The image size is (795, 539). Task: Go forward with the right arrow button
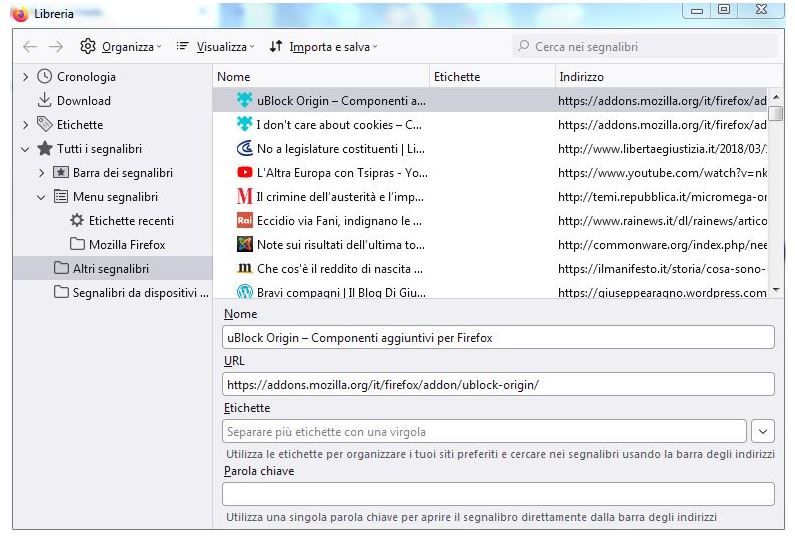56,47
